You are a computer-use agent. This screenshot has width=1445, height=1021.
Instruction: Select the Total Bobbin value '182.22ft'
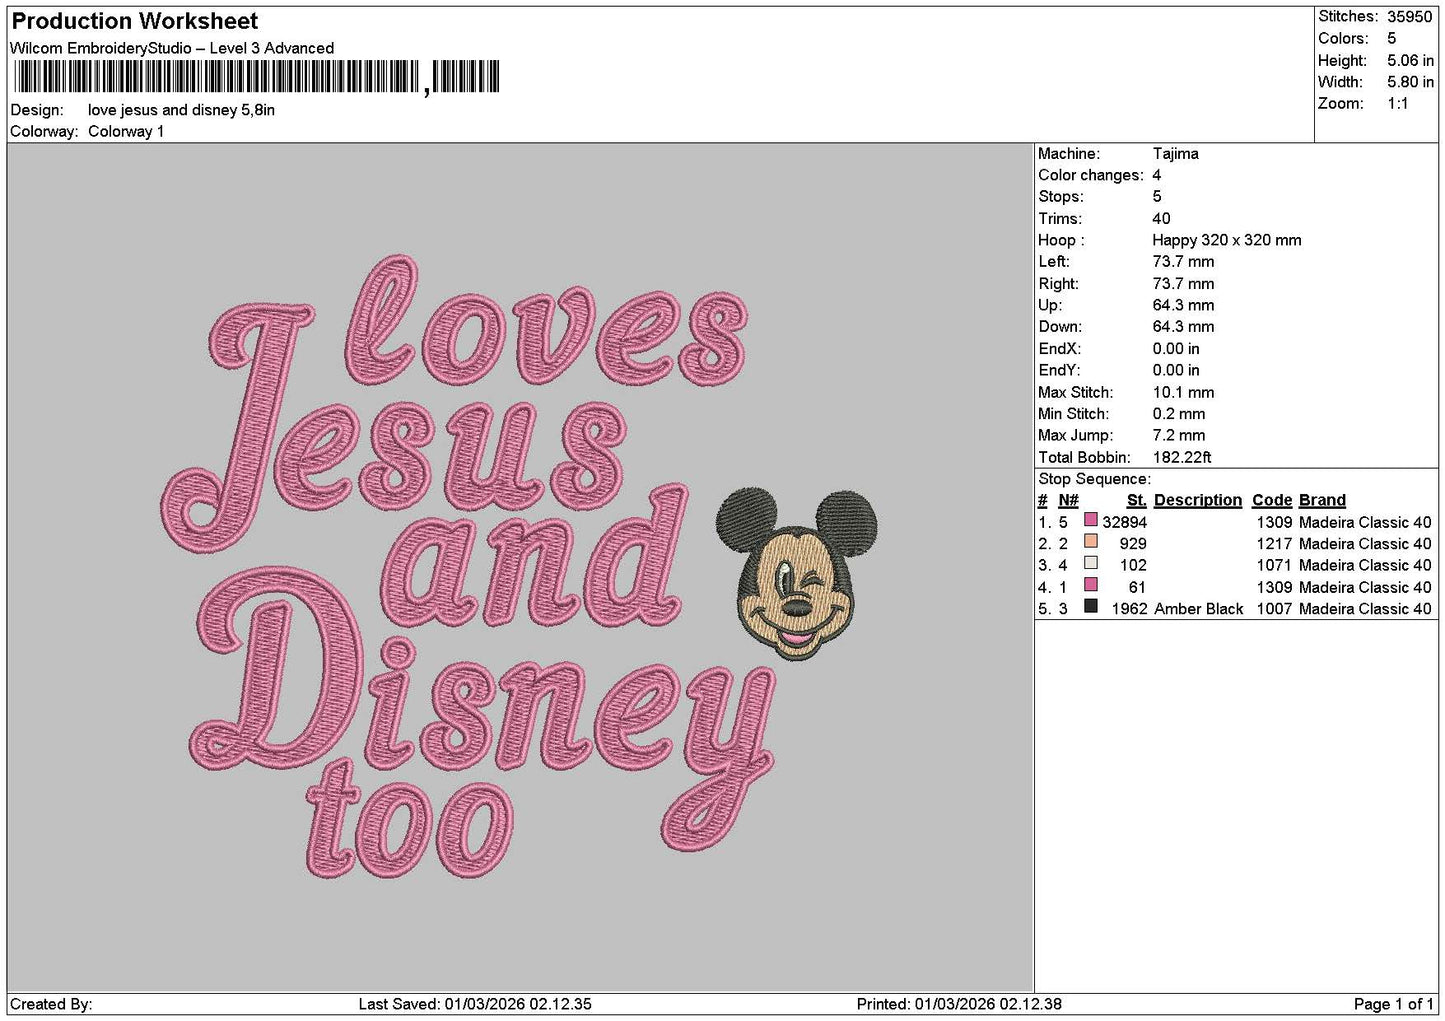tap(1182, 457)
